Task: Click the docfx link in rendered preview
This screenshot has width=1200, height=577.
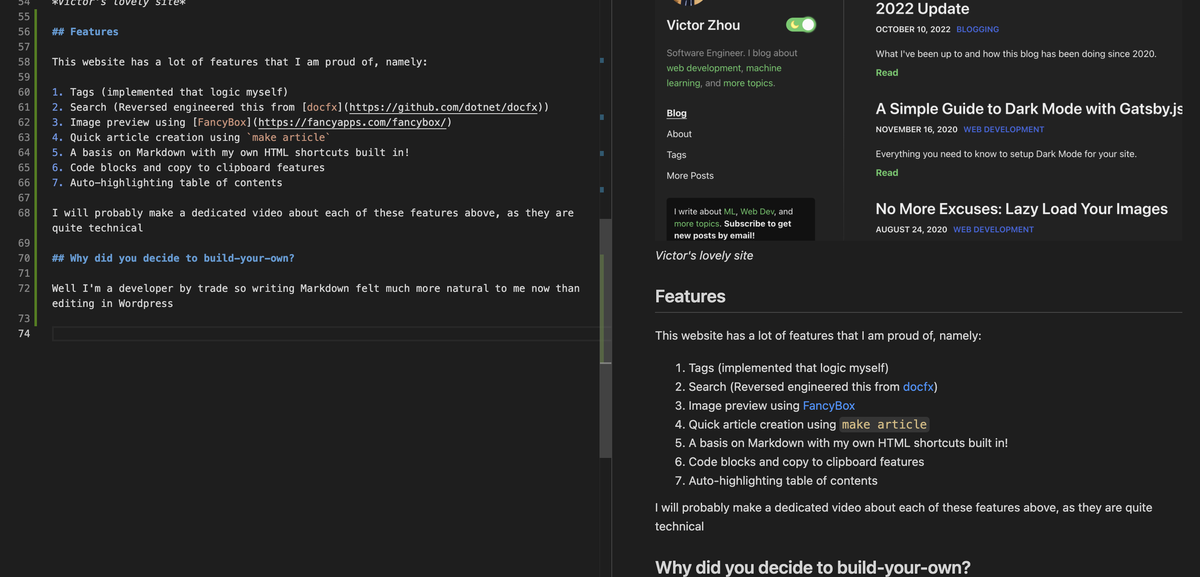Action: pyautogui.click(x=918, y=387)
